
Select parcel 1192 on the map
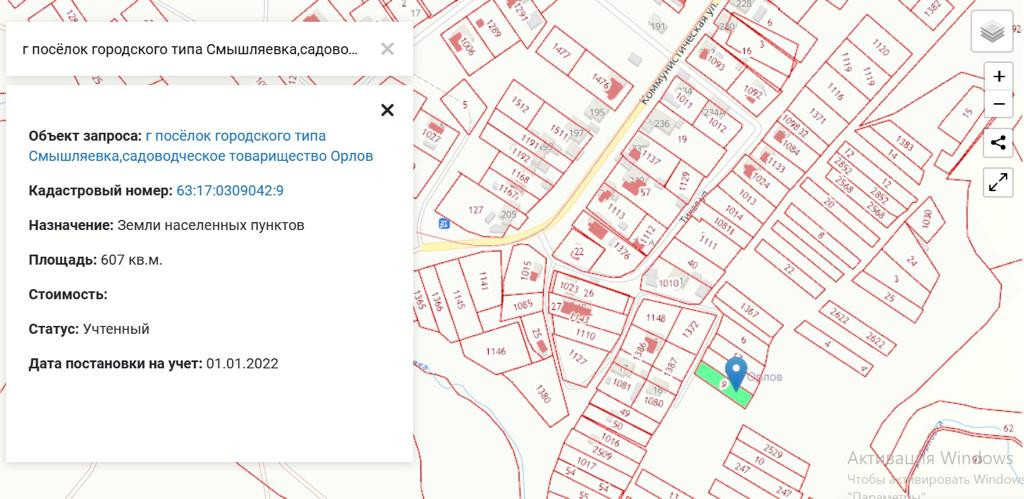tap(520, 157)
